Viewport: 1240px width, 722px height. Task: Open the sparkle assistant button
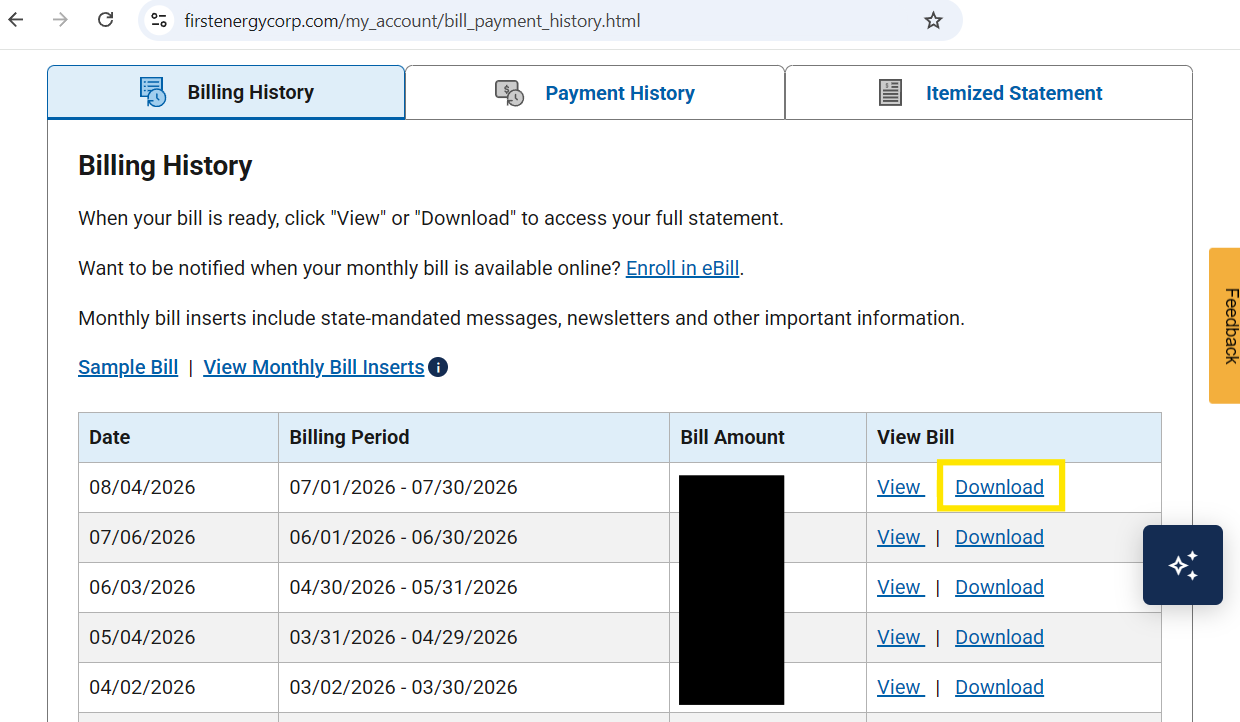1183,565
